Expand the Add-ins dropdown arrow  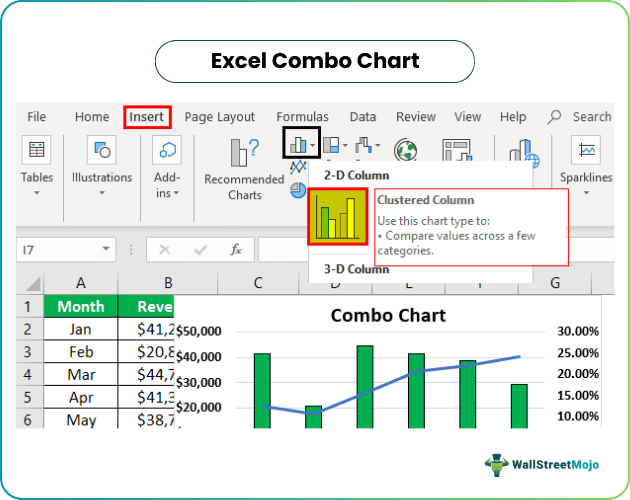coord(176,194)
